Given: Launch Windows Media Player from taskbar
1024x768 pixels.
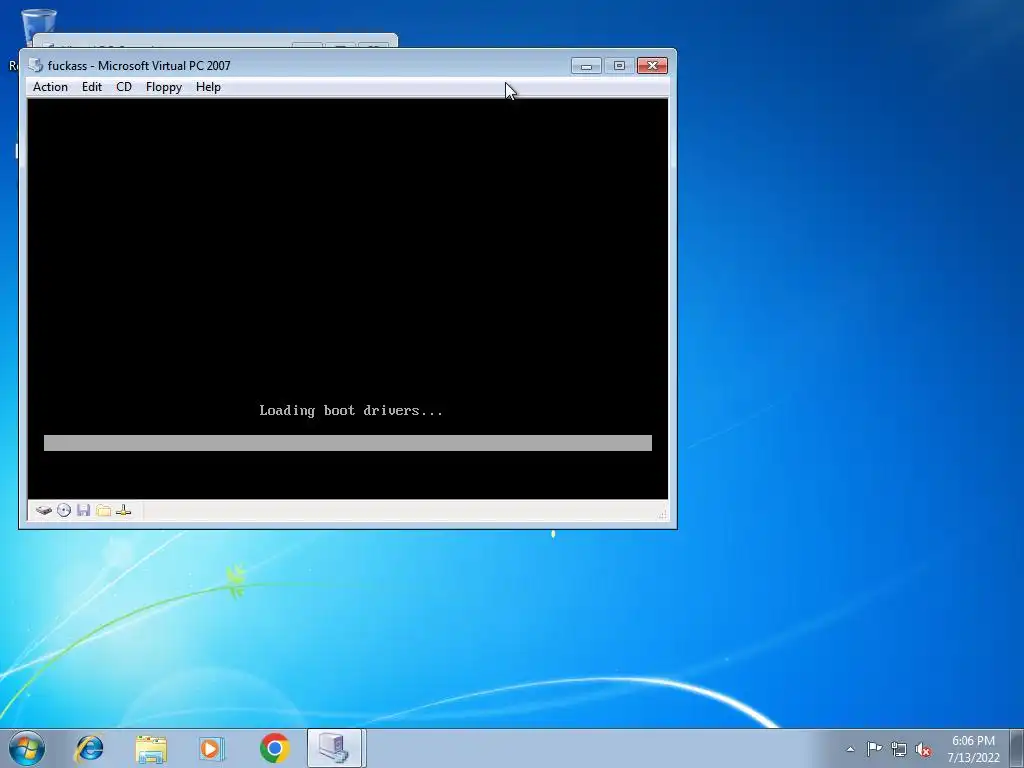Looking at the screenshot, I should coord(212,748).
